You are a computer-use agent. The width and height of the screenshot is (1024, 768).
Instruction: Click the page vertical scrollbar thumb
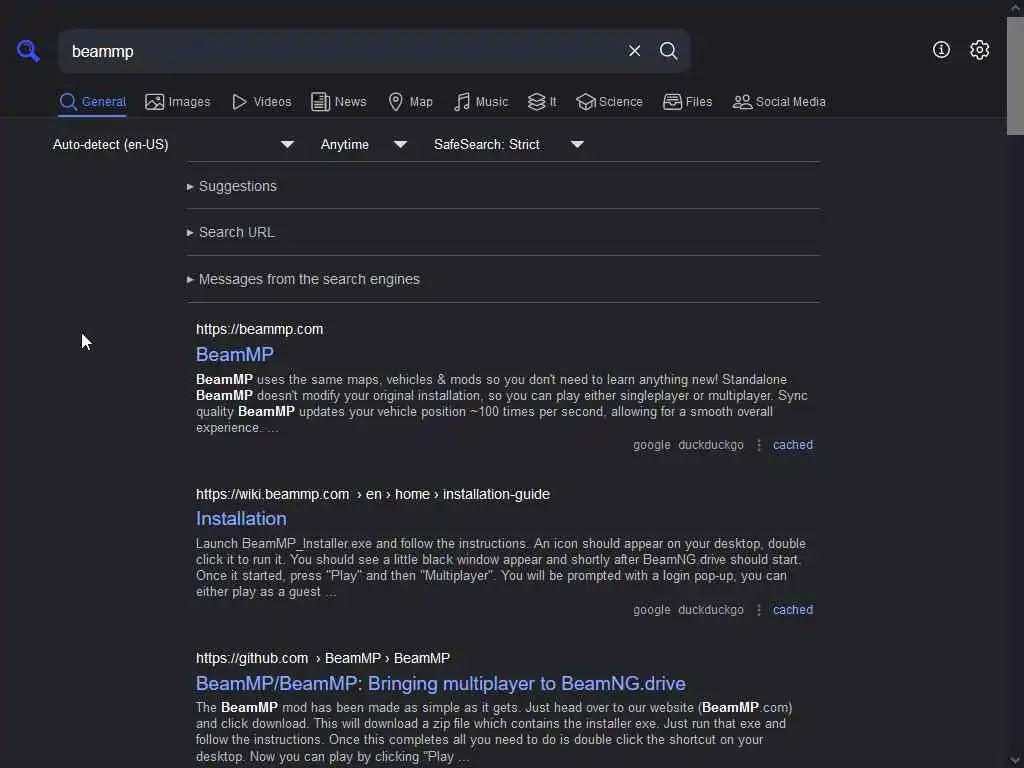point(1015,75)
